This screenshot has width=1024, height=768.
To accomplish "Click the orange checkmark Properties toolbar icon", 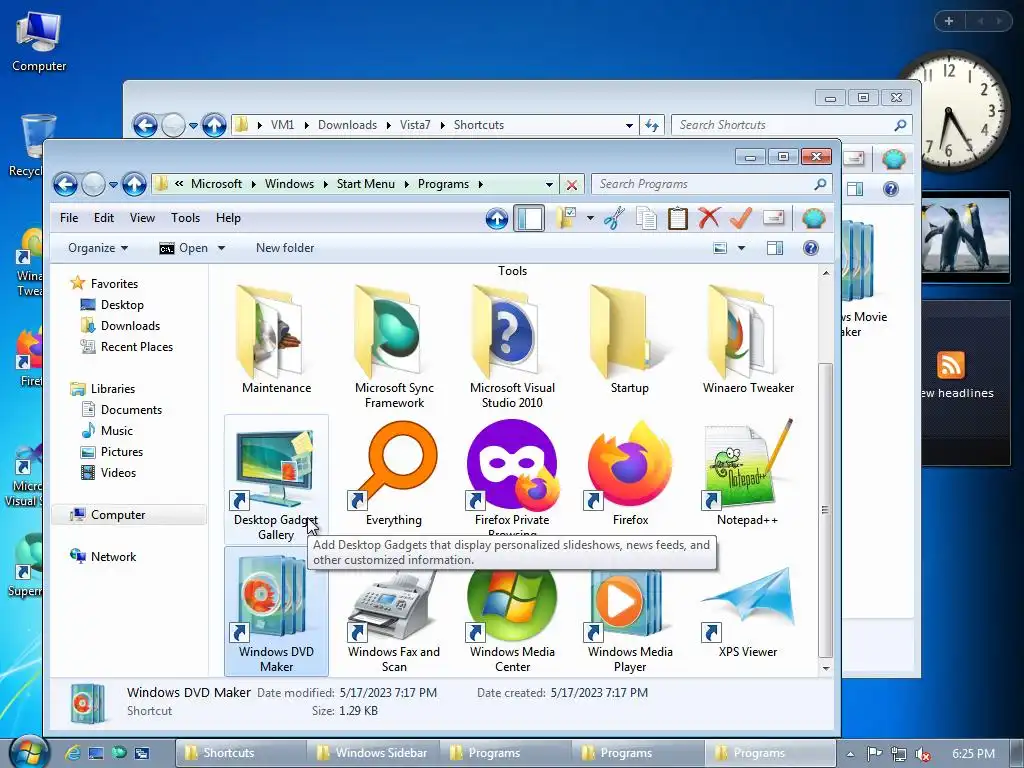I will [741, 218].
